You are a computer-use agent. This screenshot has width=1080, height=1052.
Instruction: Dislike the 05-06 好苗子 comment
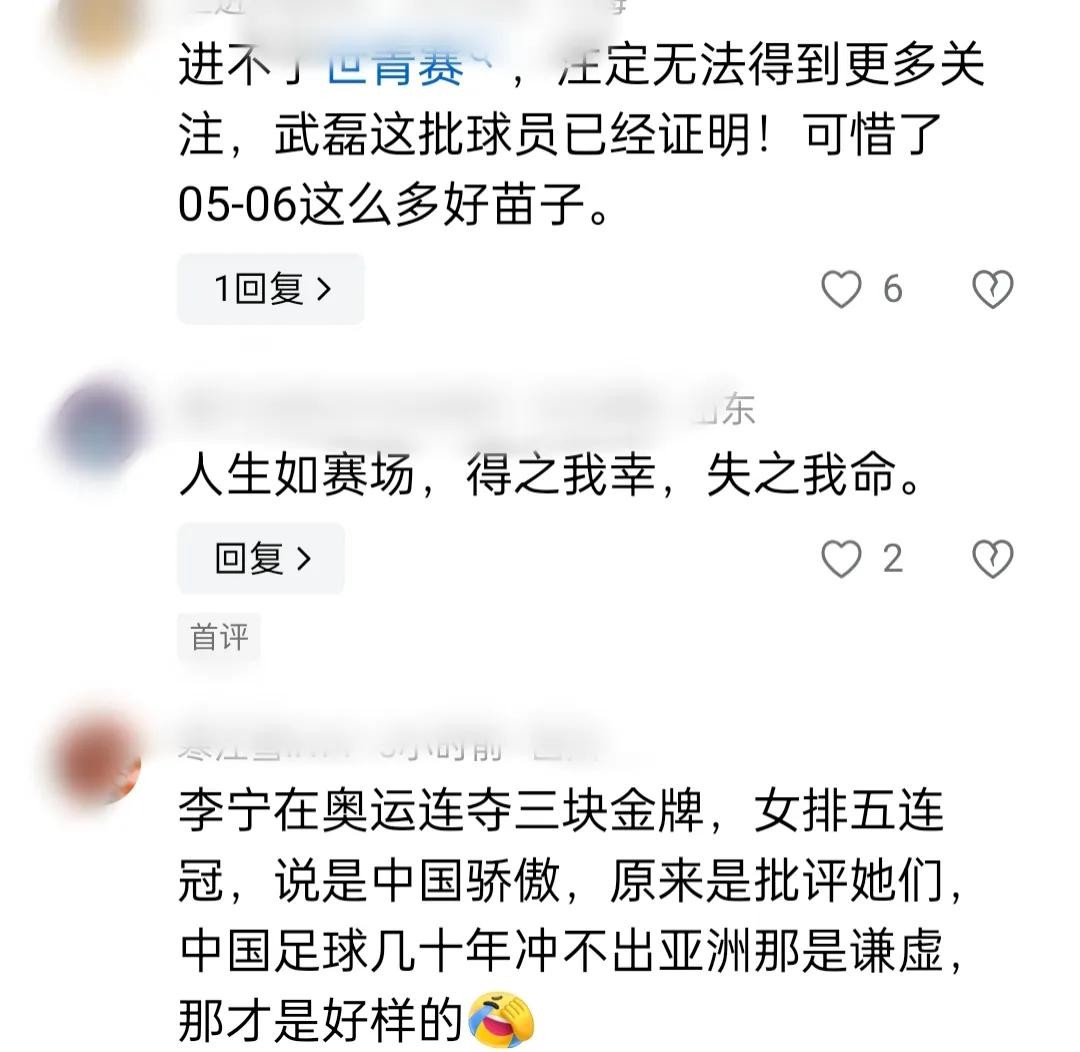point(993,289)
